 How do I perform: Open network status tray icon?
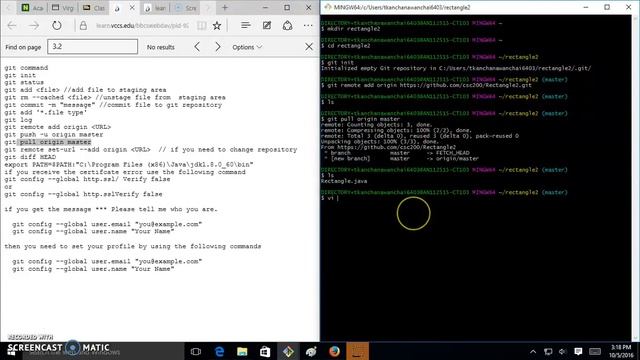(548, 351)
